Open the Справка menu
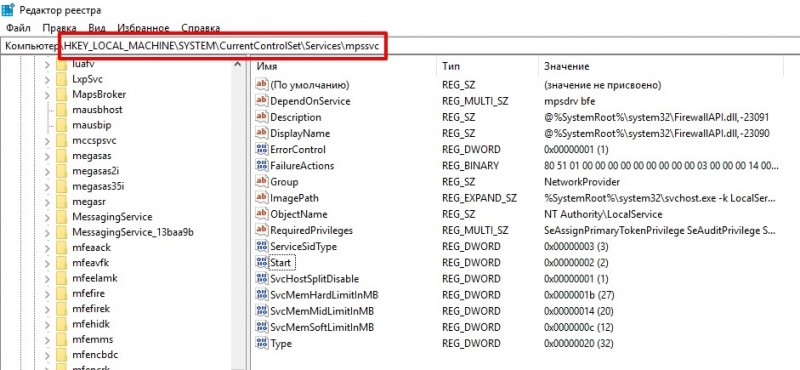 tap(201, 28)
